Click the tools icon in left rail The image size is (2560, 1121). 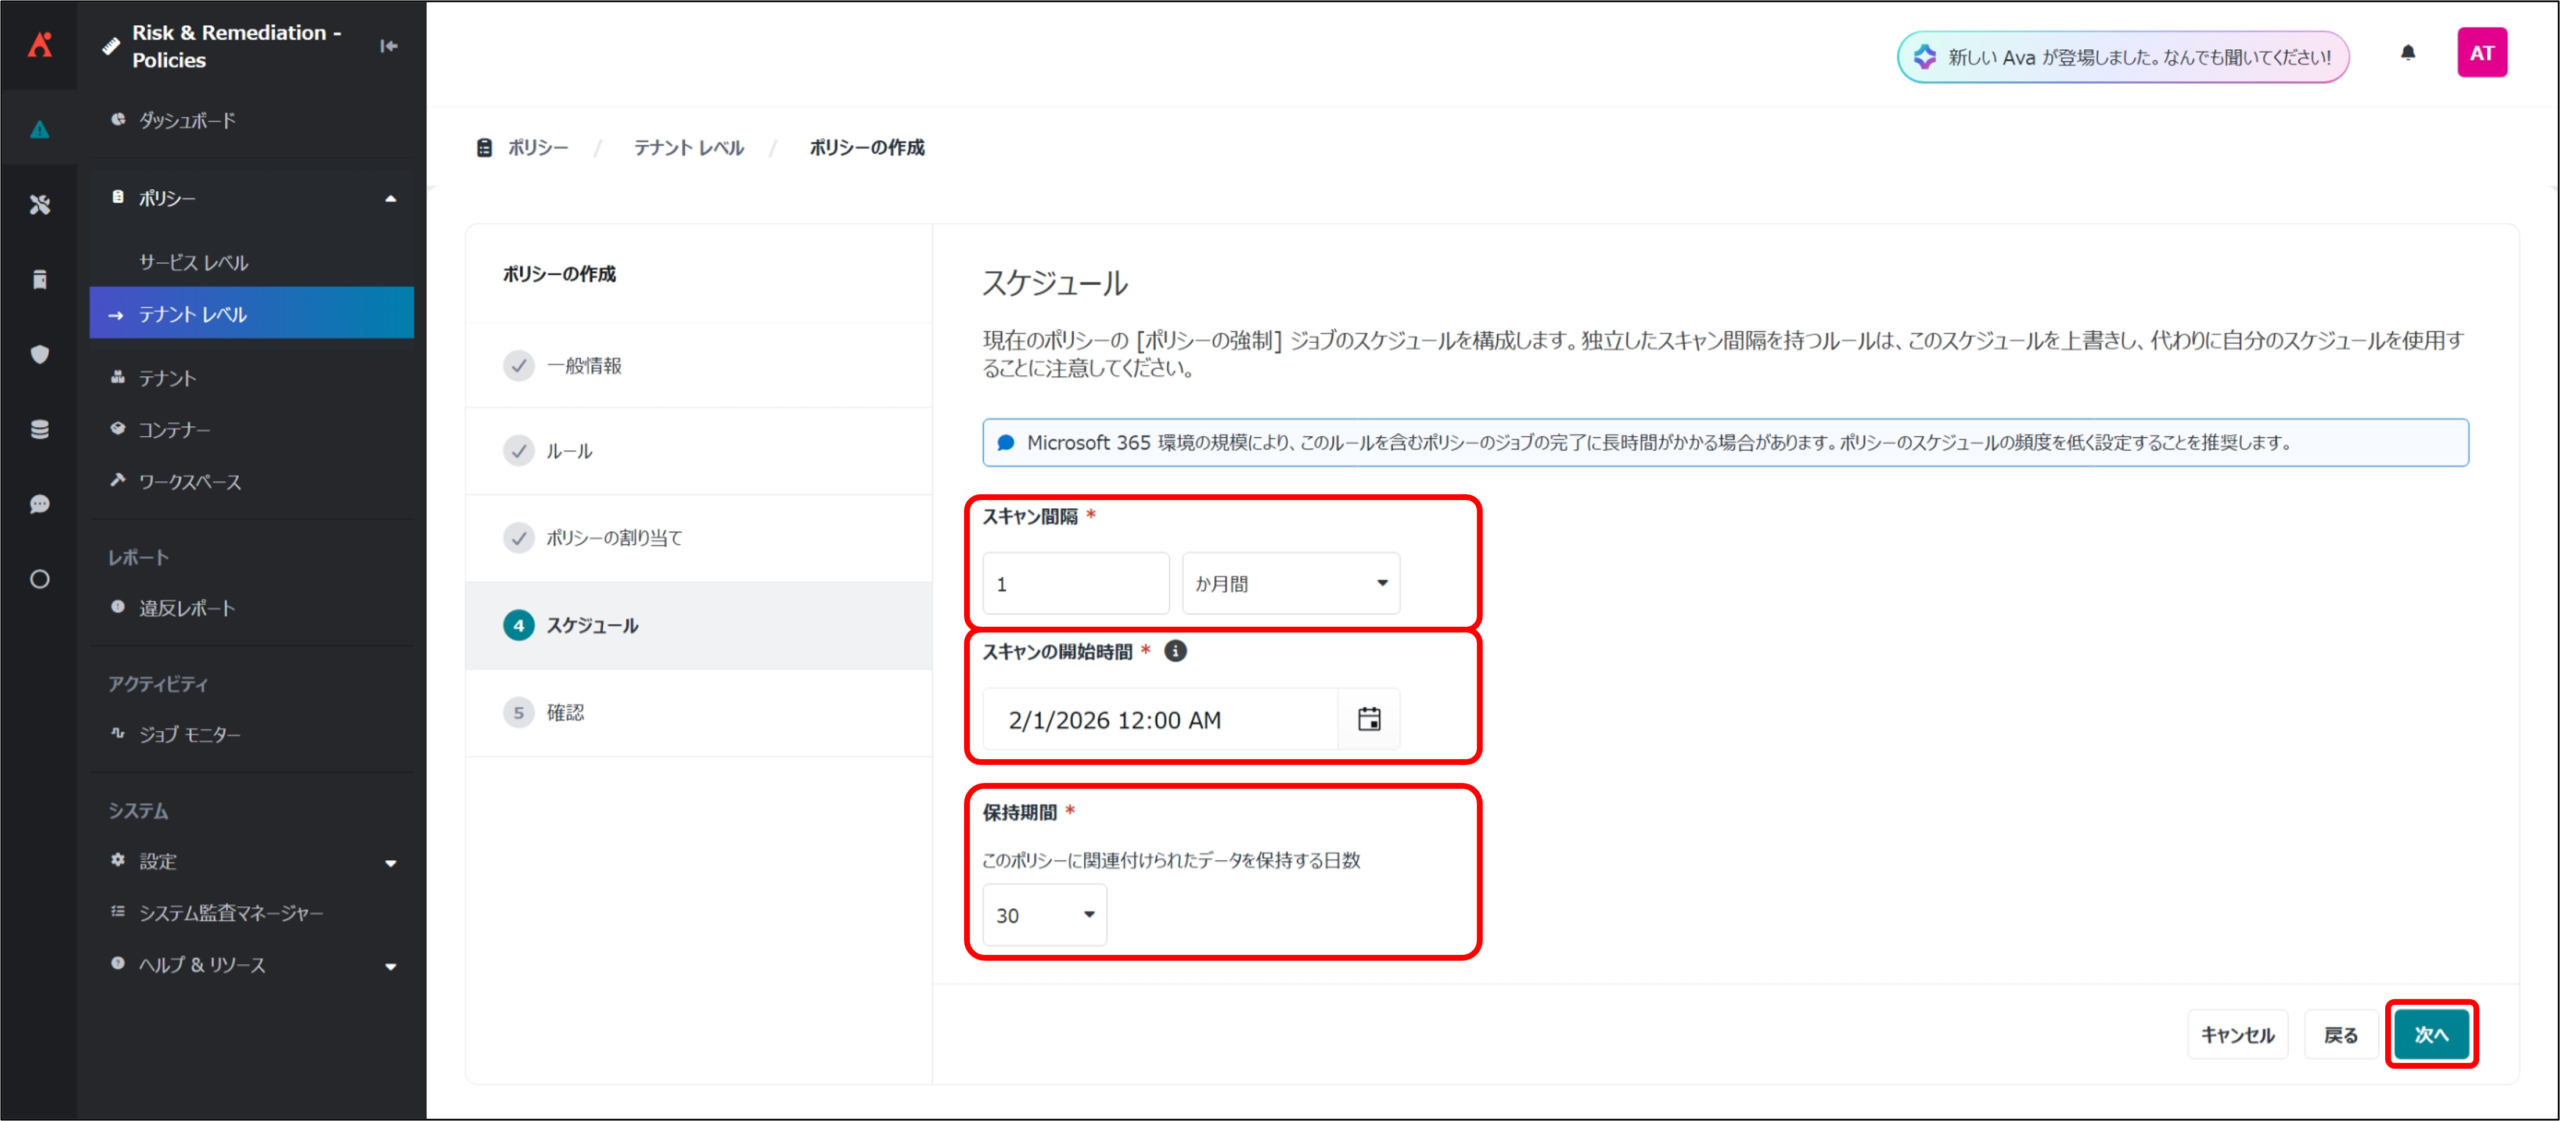[x=40, y=205]
